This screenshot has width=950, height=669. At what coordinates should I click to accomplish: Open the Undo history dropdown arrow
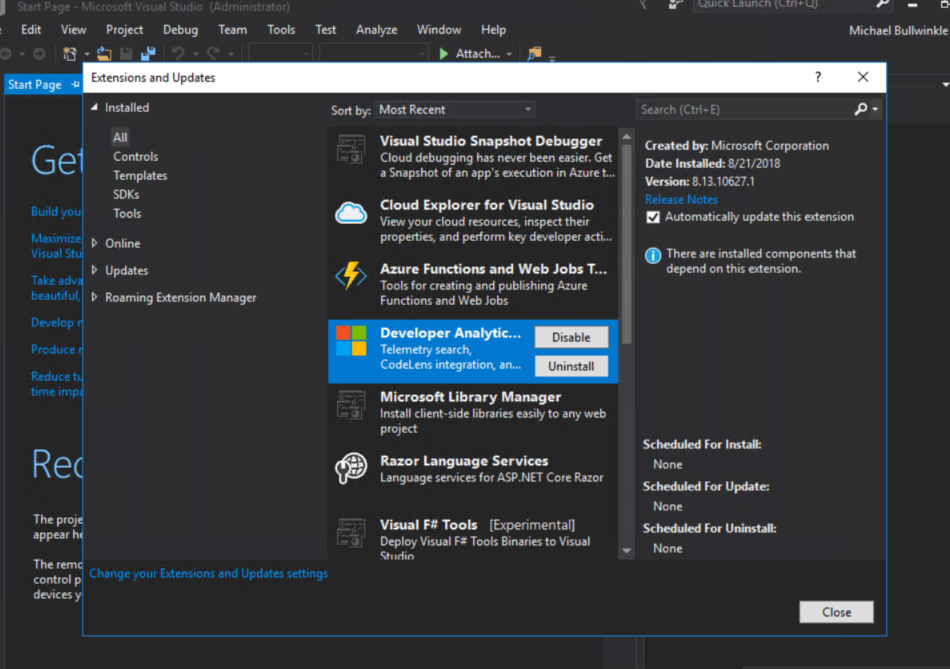pos(196,54)
